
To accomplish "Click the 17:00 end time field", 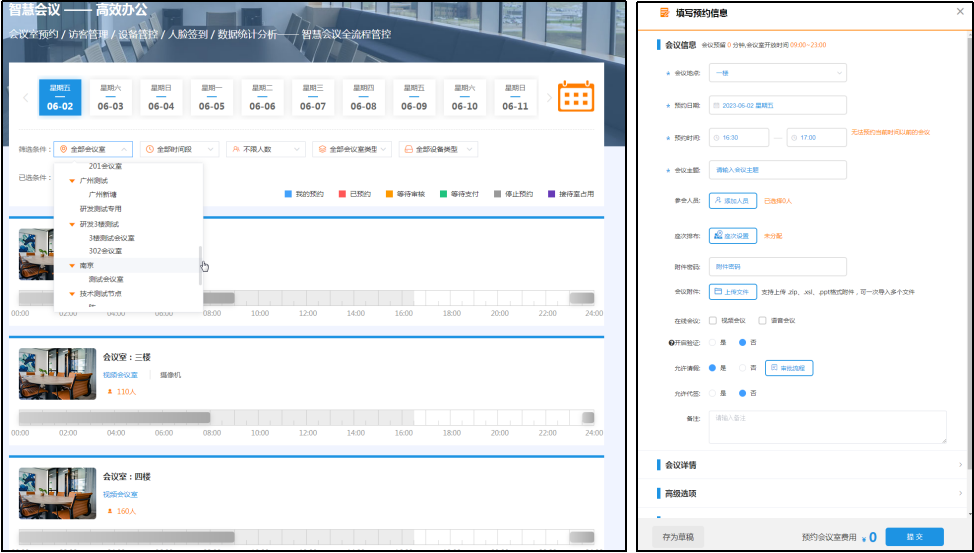I will [816, 137].
